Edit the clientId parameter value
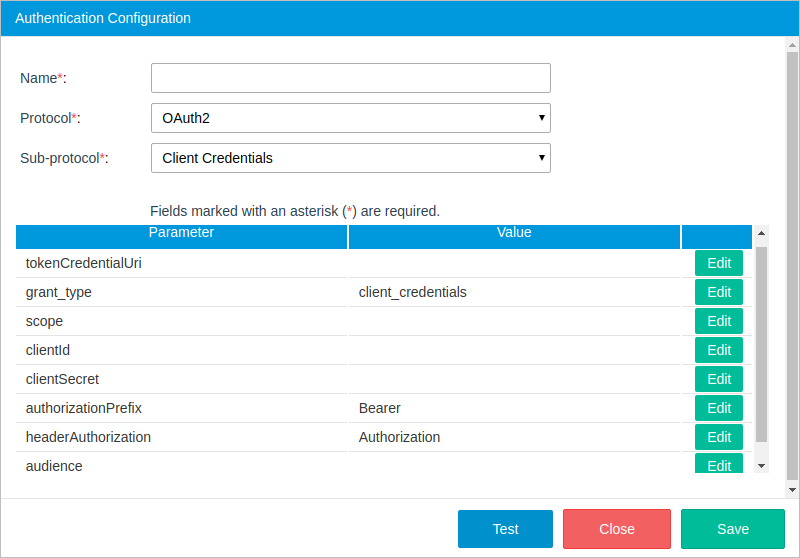Image resolution: width=800 pixels, height=558 pixels. pos(719,350)
